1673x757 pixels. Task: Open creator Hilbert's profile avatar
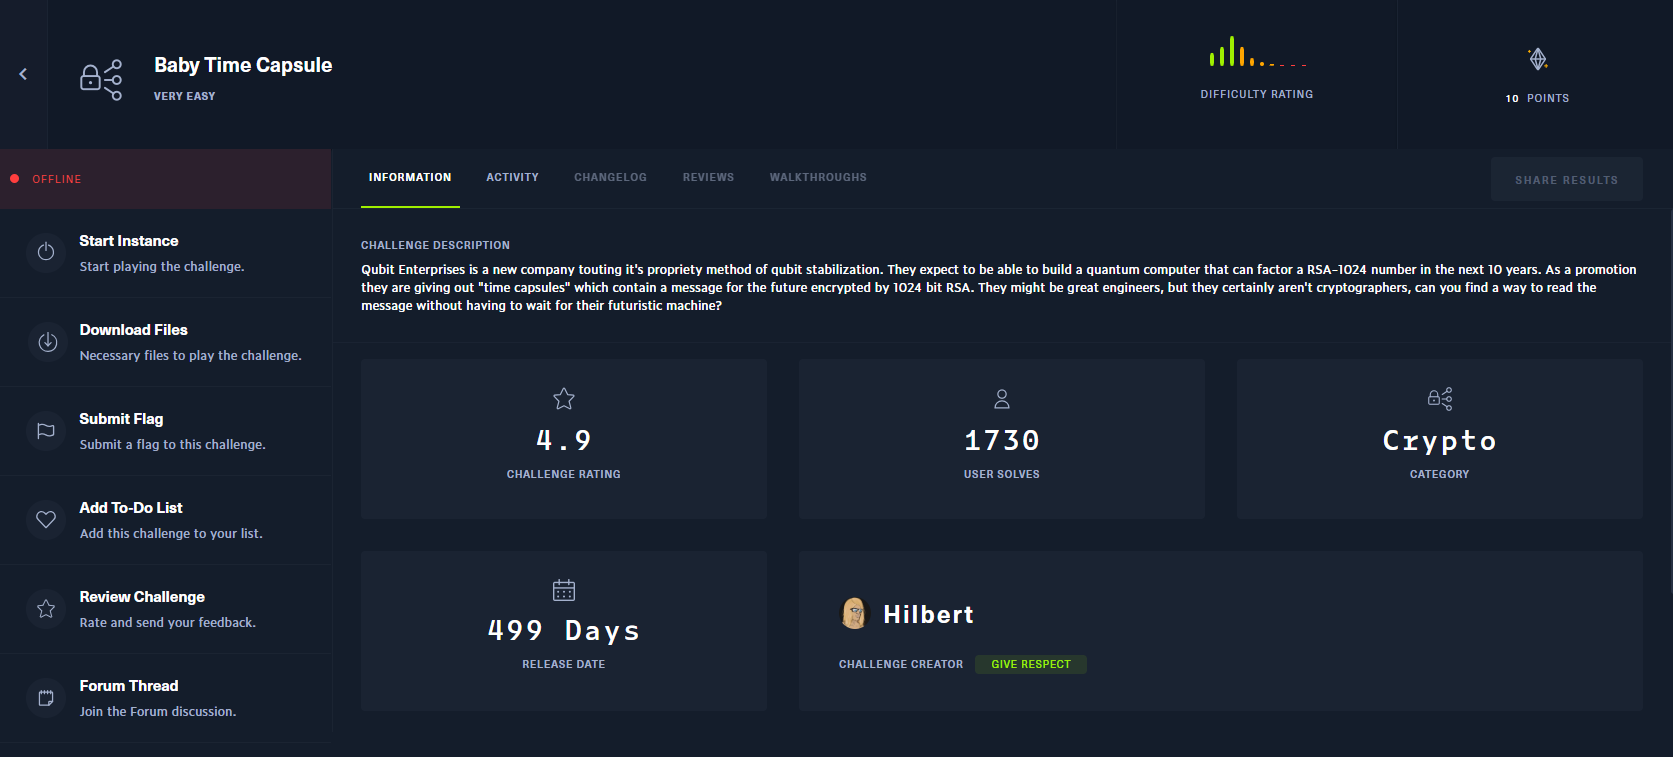pyautogui.click(x=854, y=614)
